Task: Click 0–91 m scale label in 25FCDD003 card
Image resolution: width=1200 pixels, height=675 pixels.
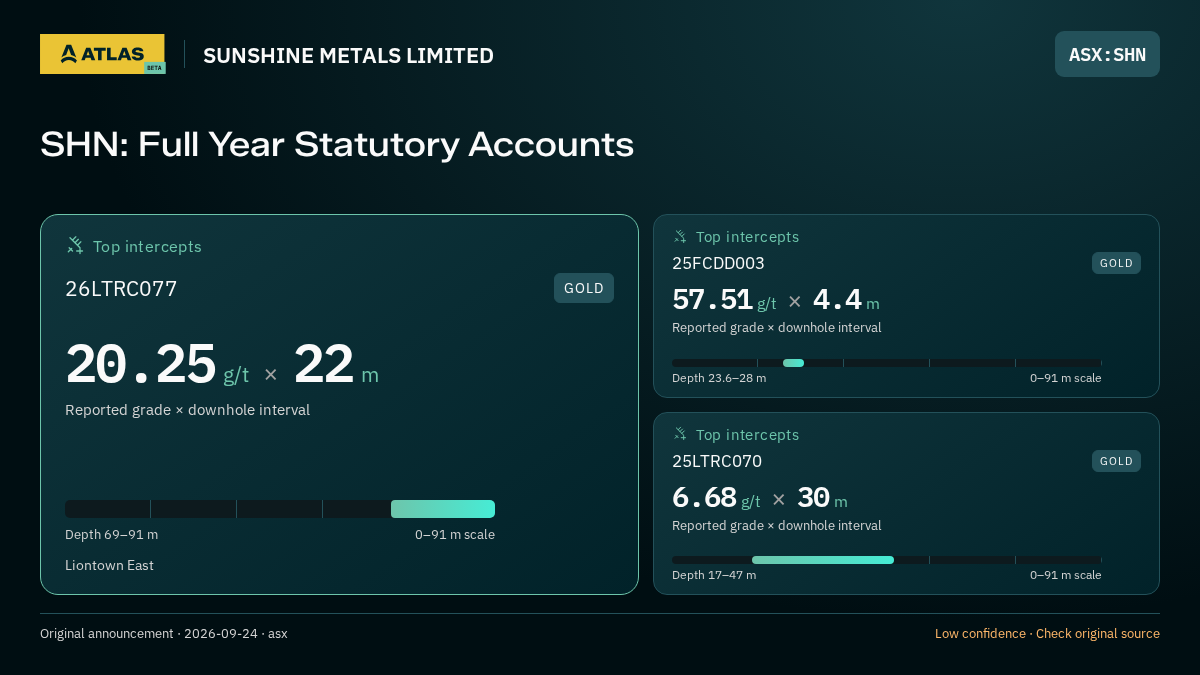Action: [x=1065, y=378]
